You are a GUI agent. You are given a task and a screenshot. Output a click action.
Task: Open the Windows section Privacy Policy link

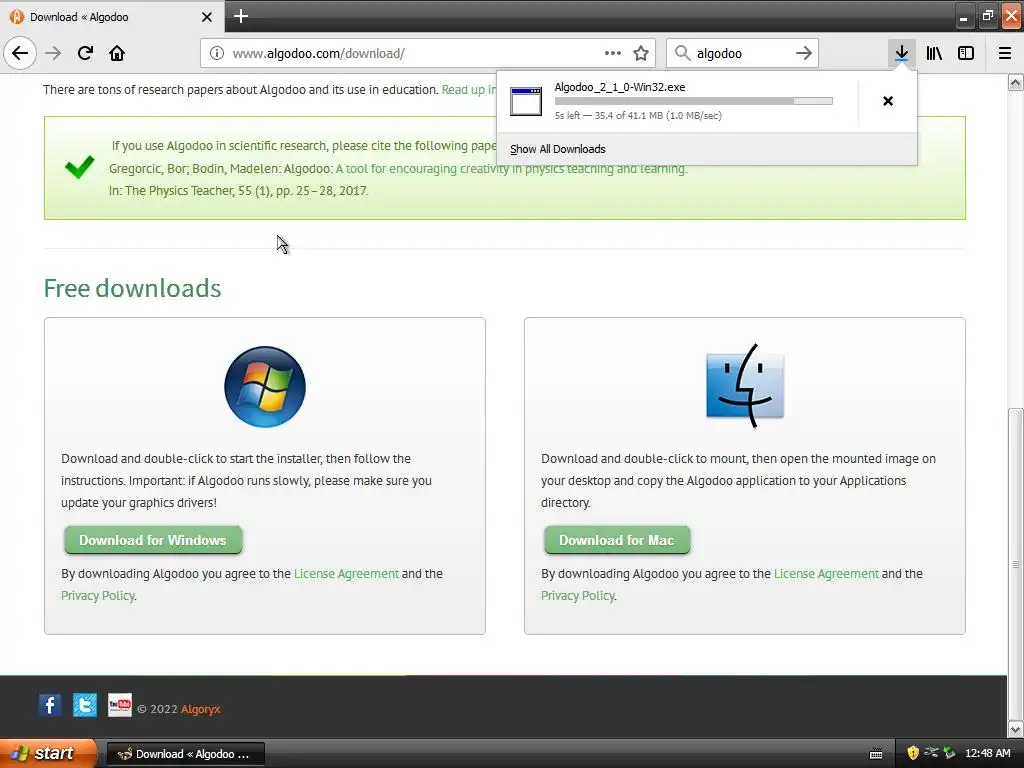click(98, 596)
